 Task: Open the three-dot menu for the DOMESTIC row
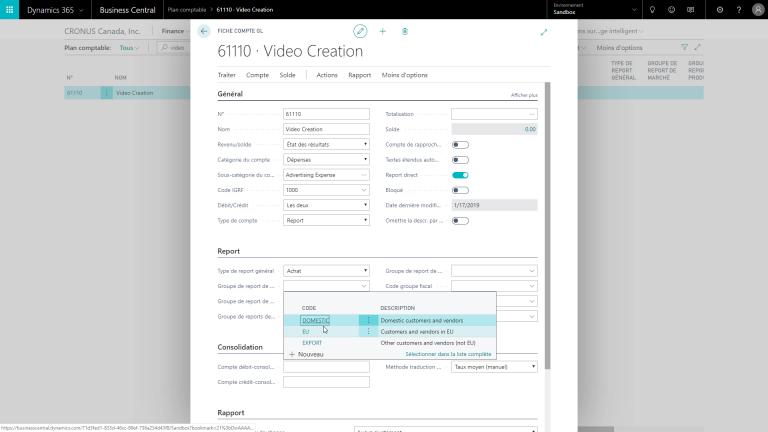pyautogui.click(x=368, y=320)
